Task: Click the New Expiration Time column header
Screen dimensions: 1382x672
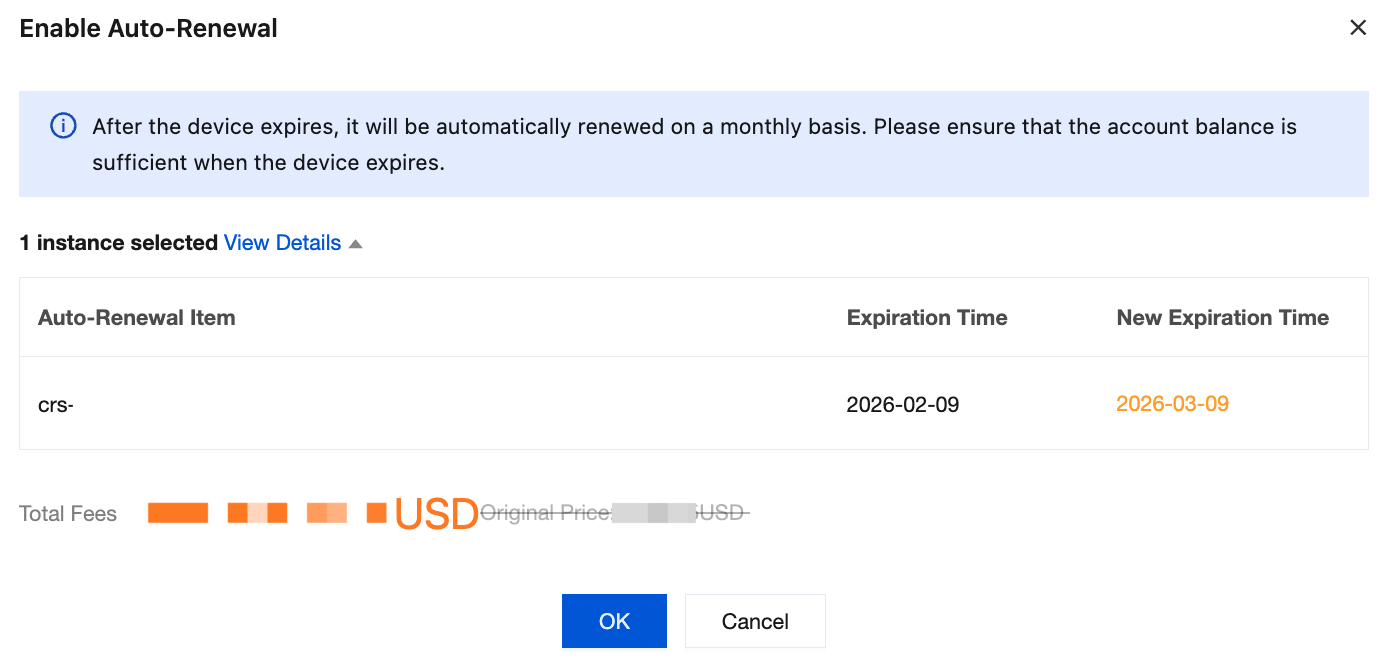Action: click(1222, 318)
